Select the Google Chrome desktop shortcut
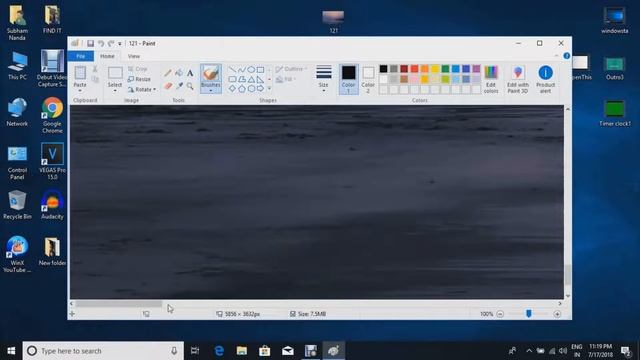Viewport: 640px width, 360px height. click(52, 115)
